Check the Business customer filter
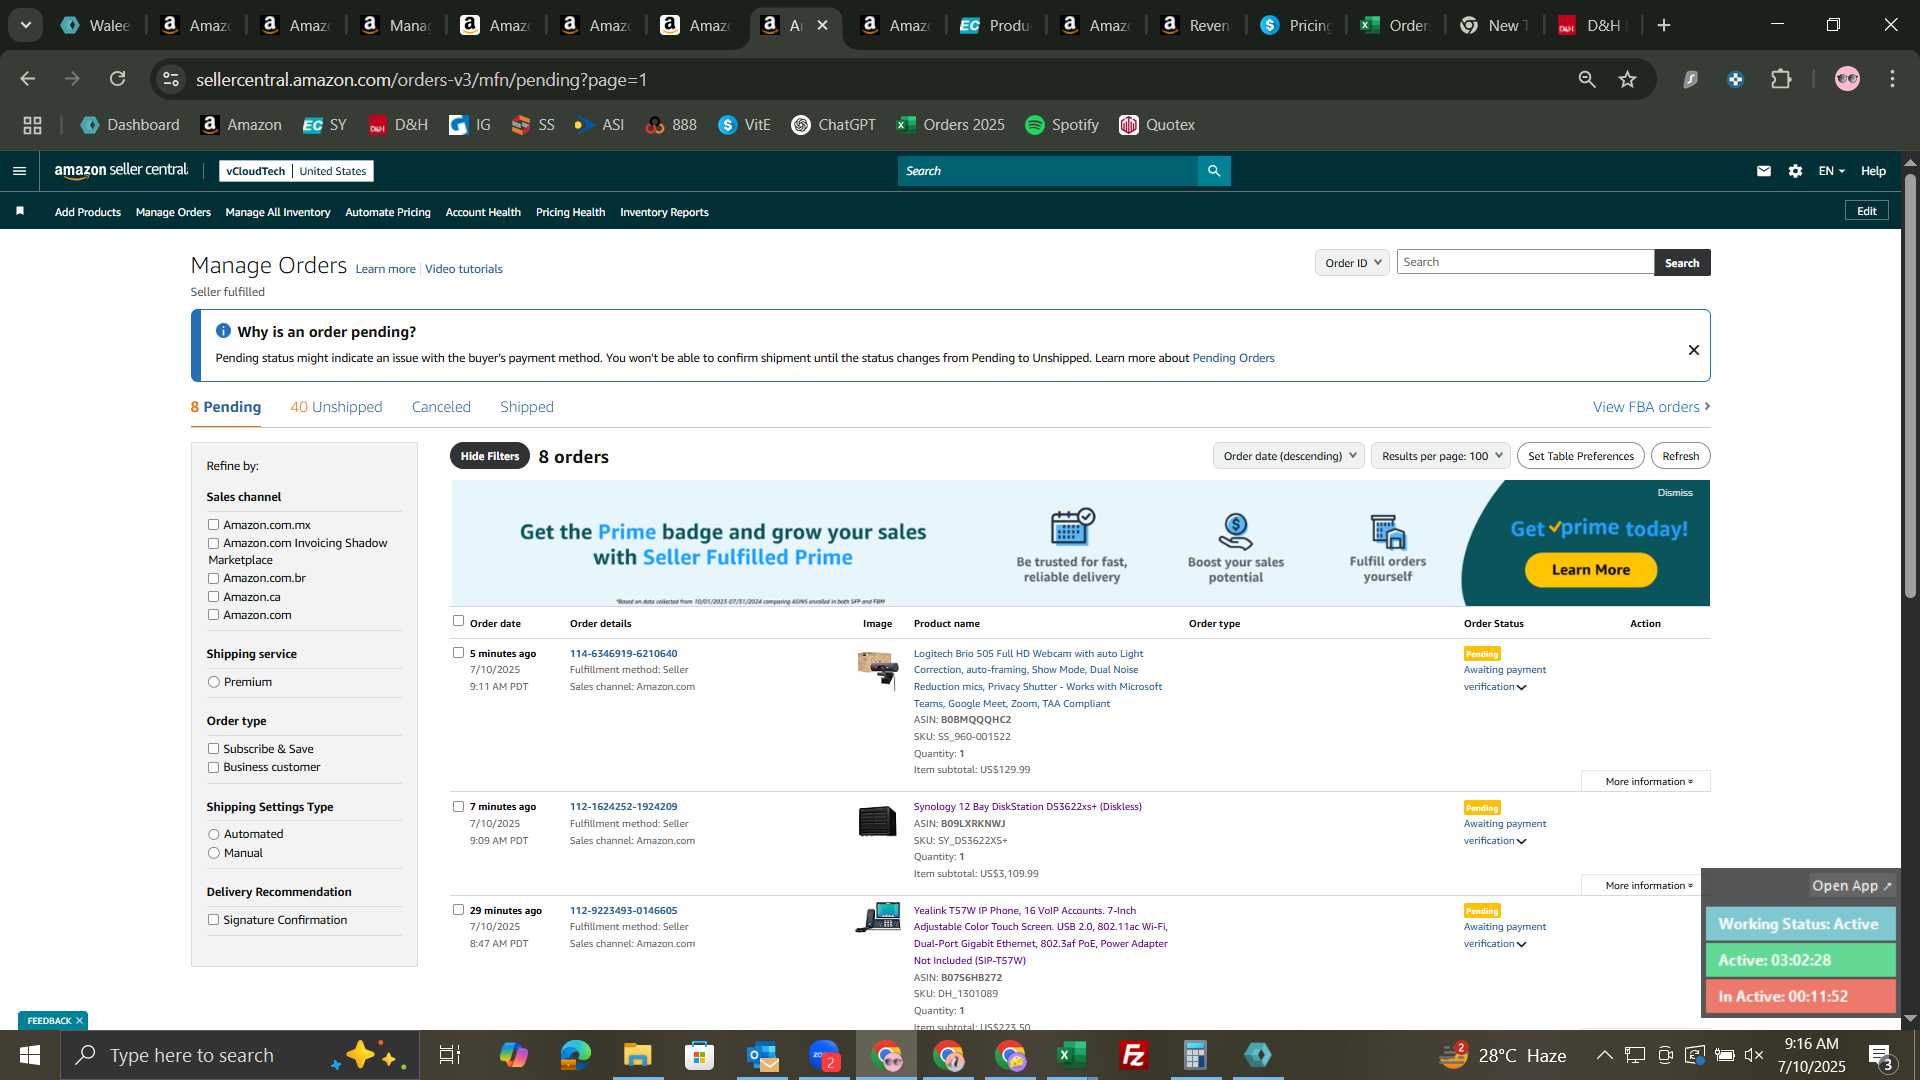Image resolution: width=1920 pixels, height=1080 pixels. [x=213, y=768]
